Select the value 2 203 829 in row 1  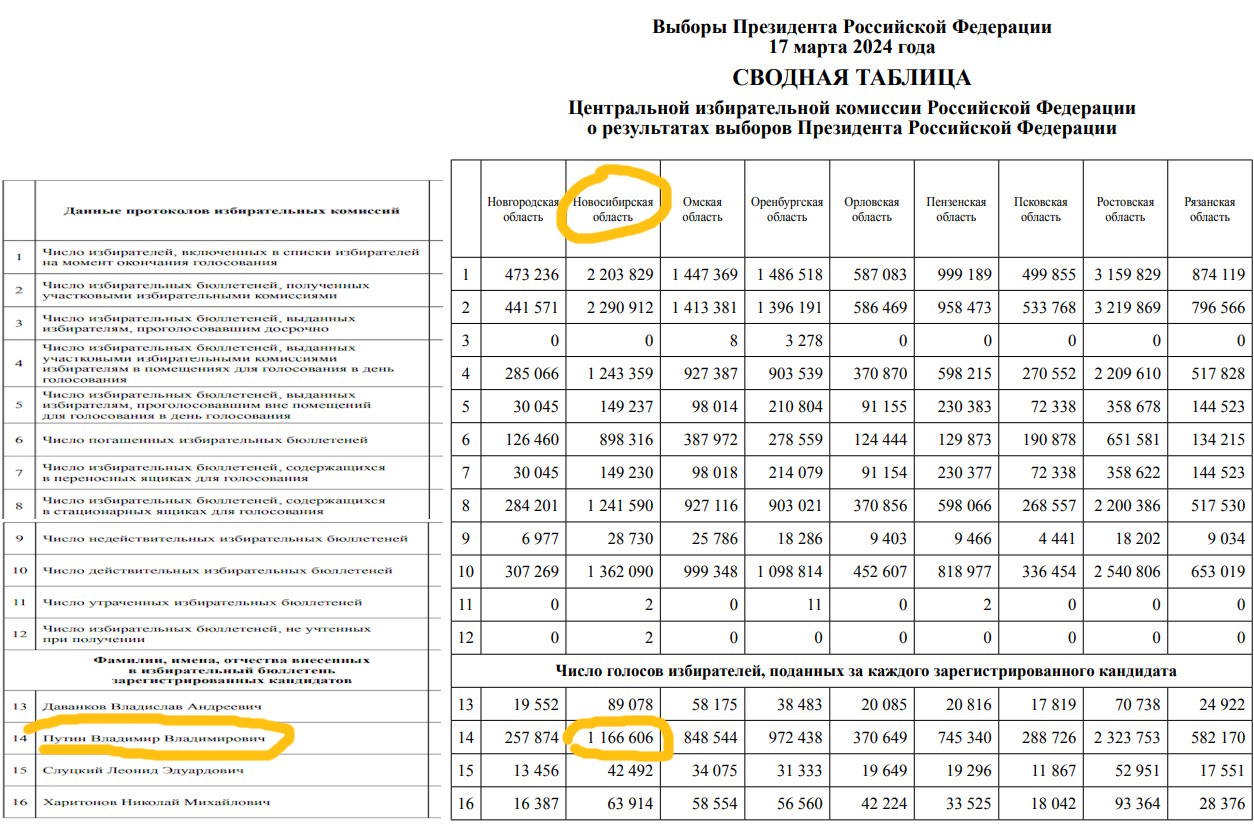pos(613,275)
